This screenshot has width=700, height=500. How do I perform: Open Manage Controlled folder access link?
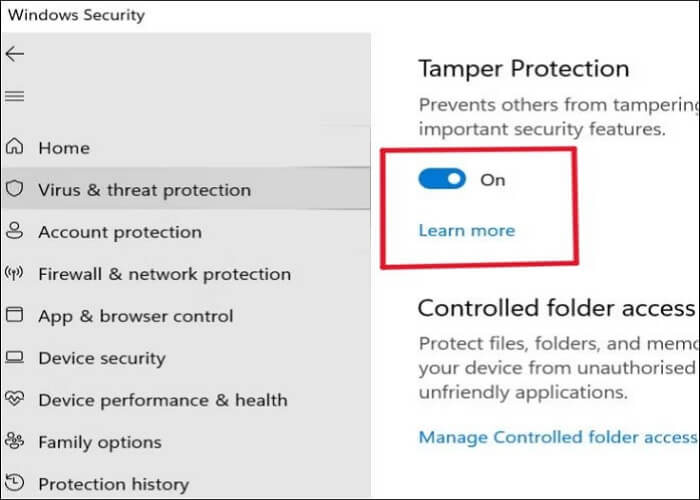pyautogui.click(x=557, y=437)
